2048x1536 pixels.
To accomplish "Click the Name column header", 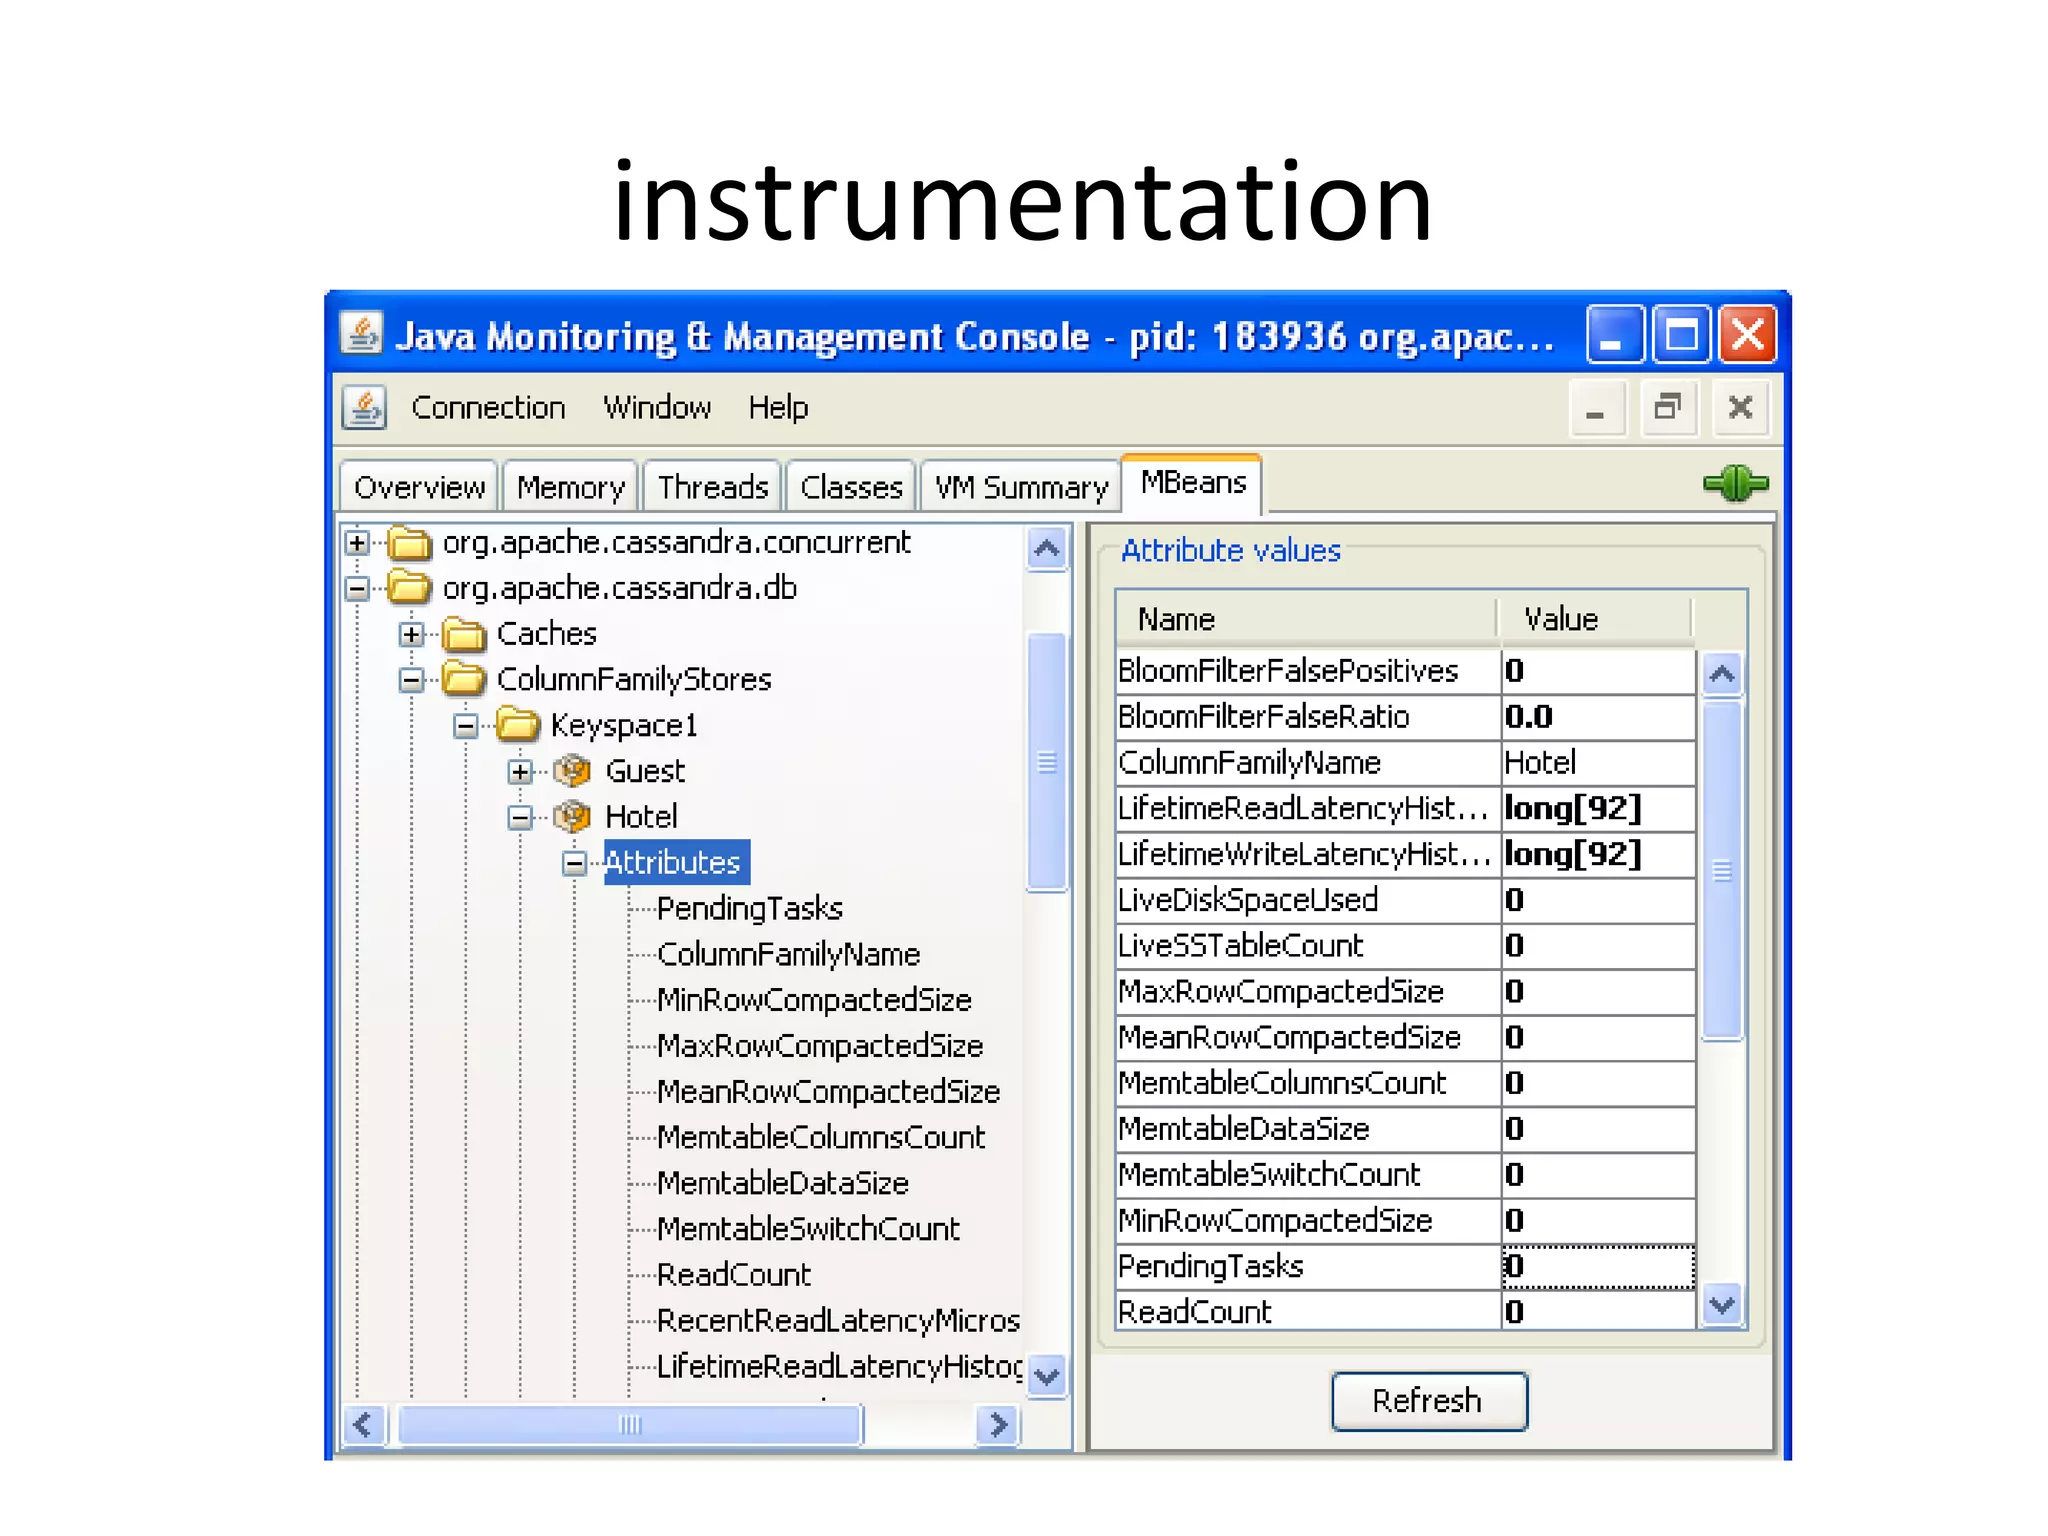I will (x=1308, y=619).
